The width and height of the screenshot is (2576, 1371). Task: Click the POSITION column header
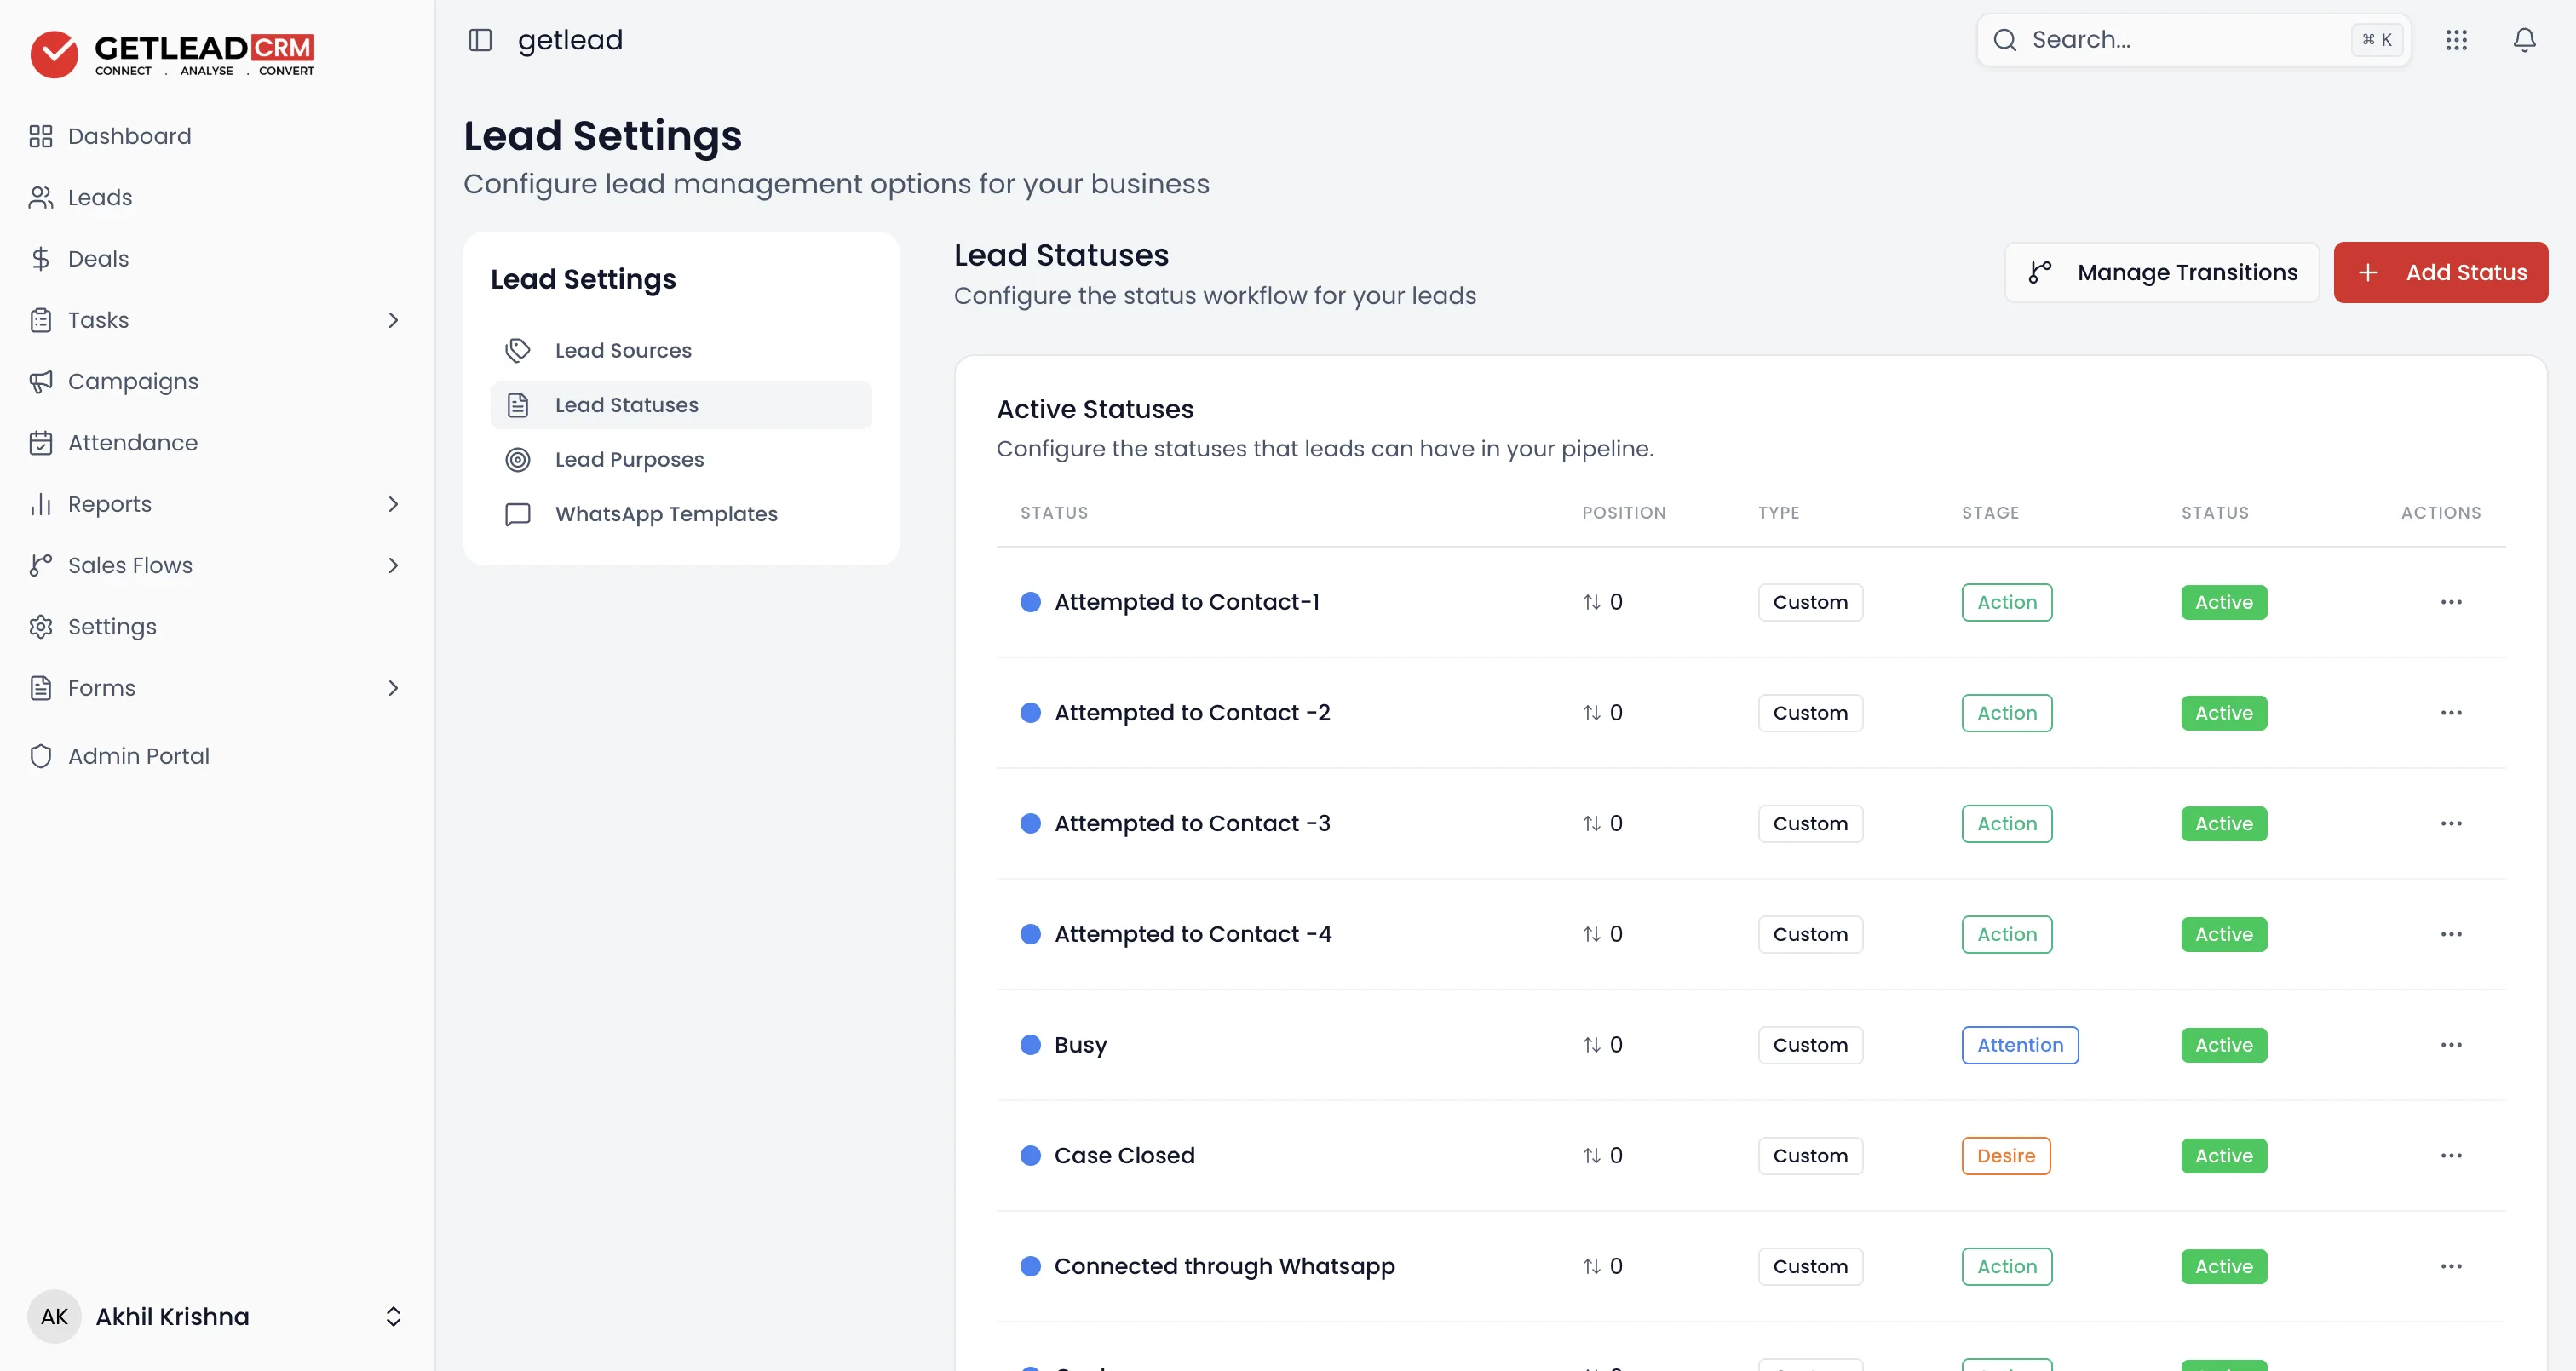tap(1624, 513)
